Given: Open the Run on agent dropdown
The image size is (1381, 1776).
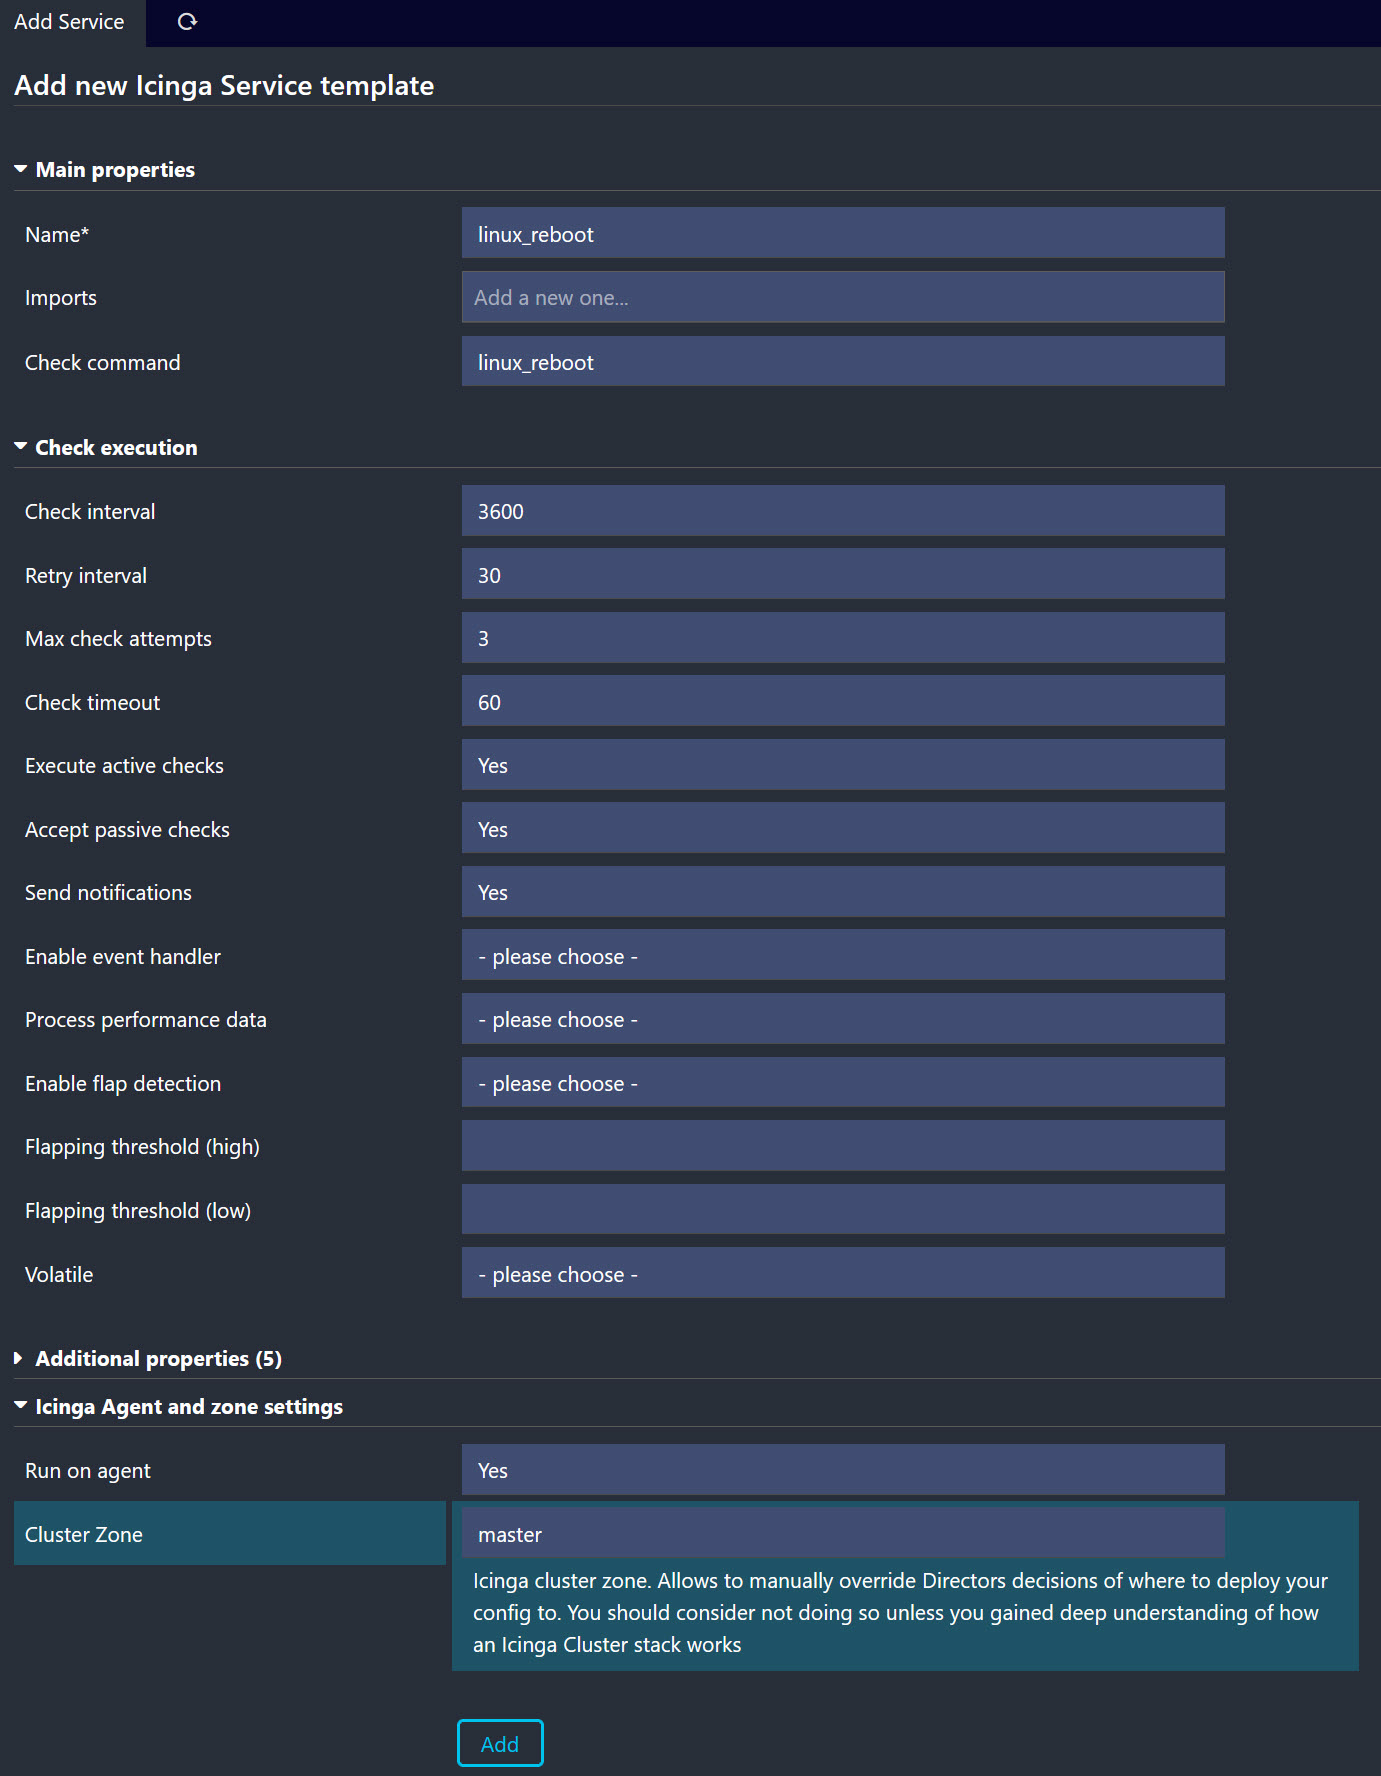Looking at the screenshot, I should (842, 1470).
